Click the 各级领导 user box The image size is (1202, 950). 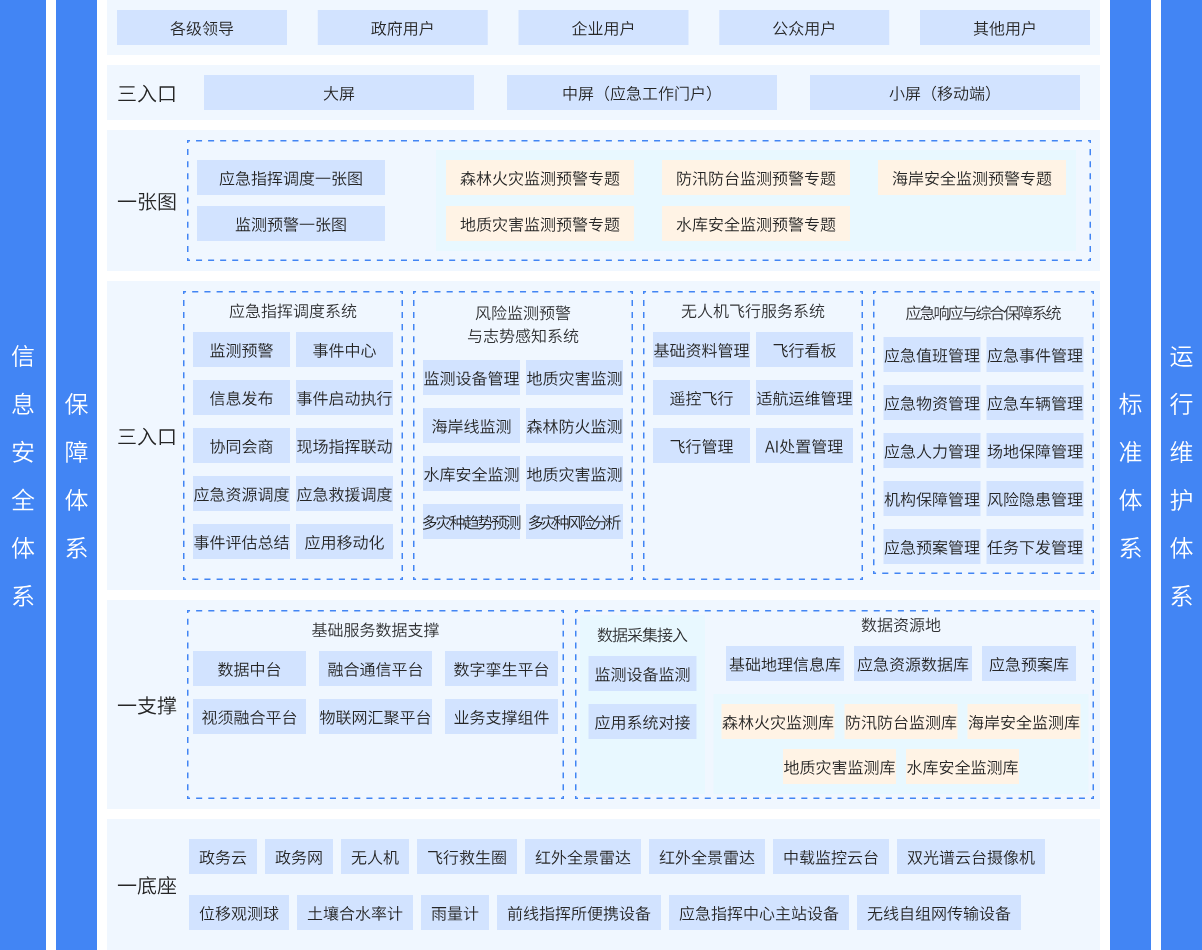201,28
